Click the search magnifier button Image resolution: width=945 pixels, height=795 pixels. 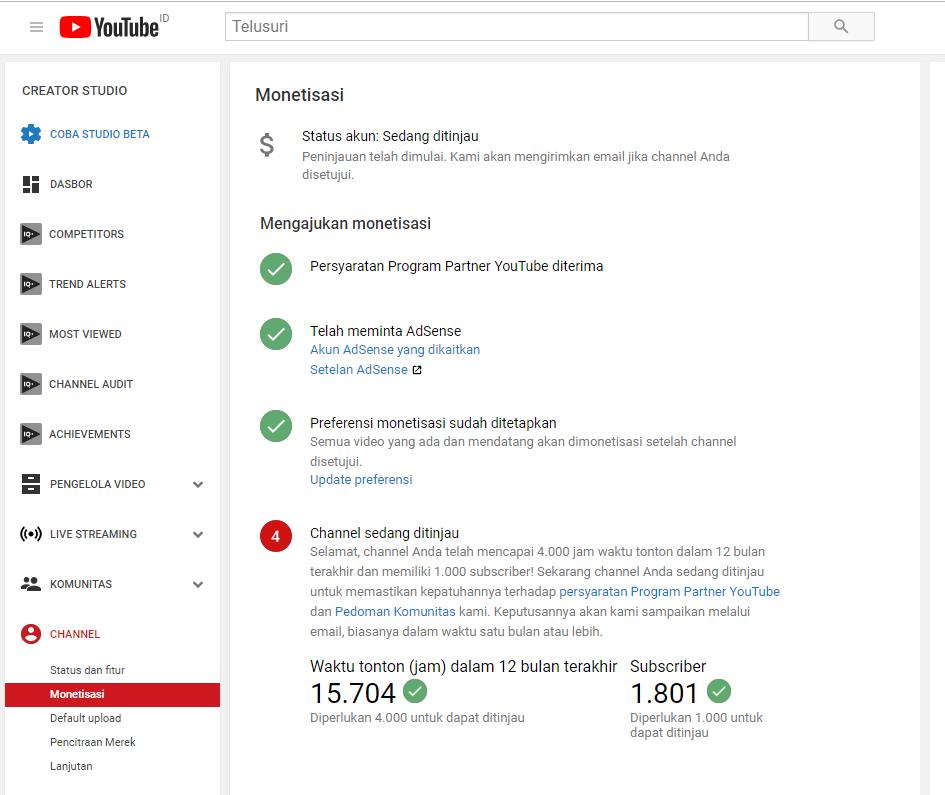coord(841,27)
